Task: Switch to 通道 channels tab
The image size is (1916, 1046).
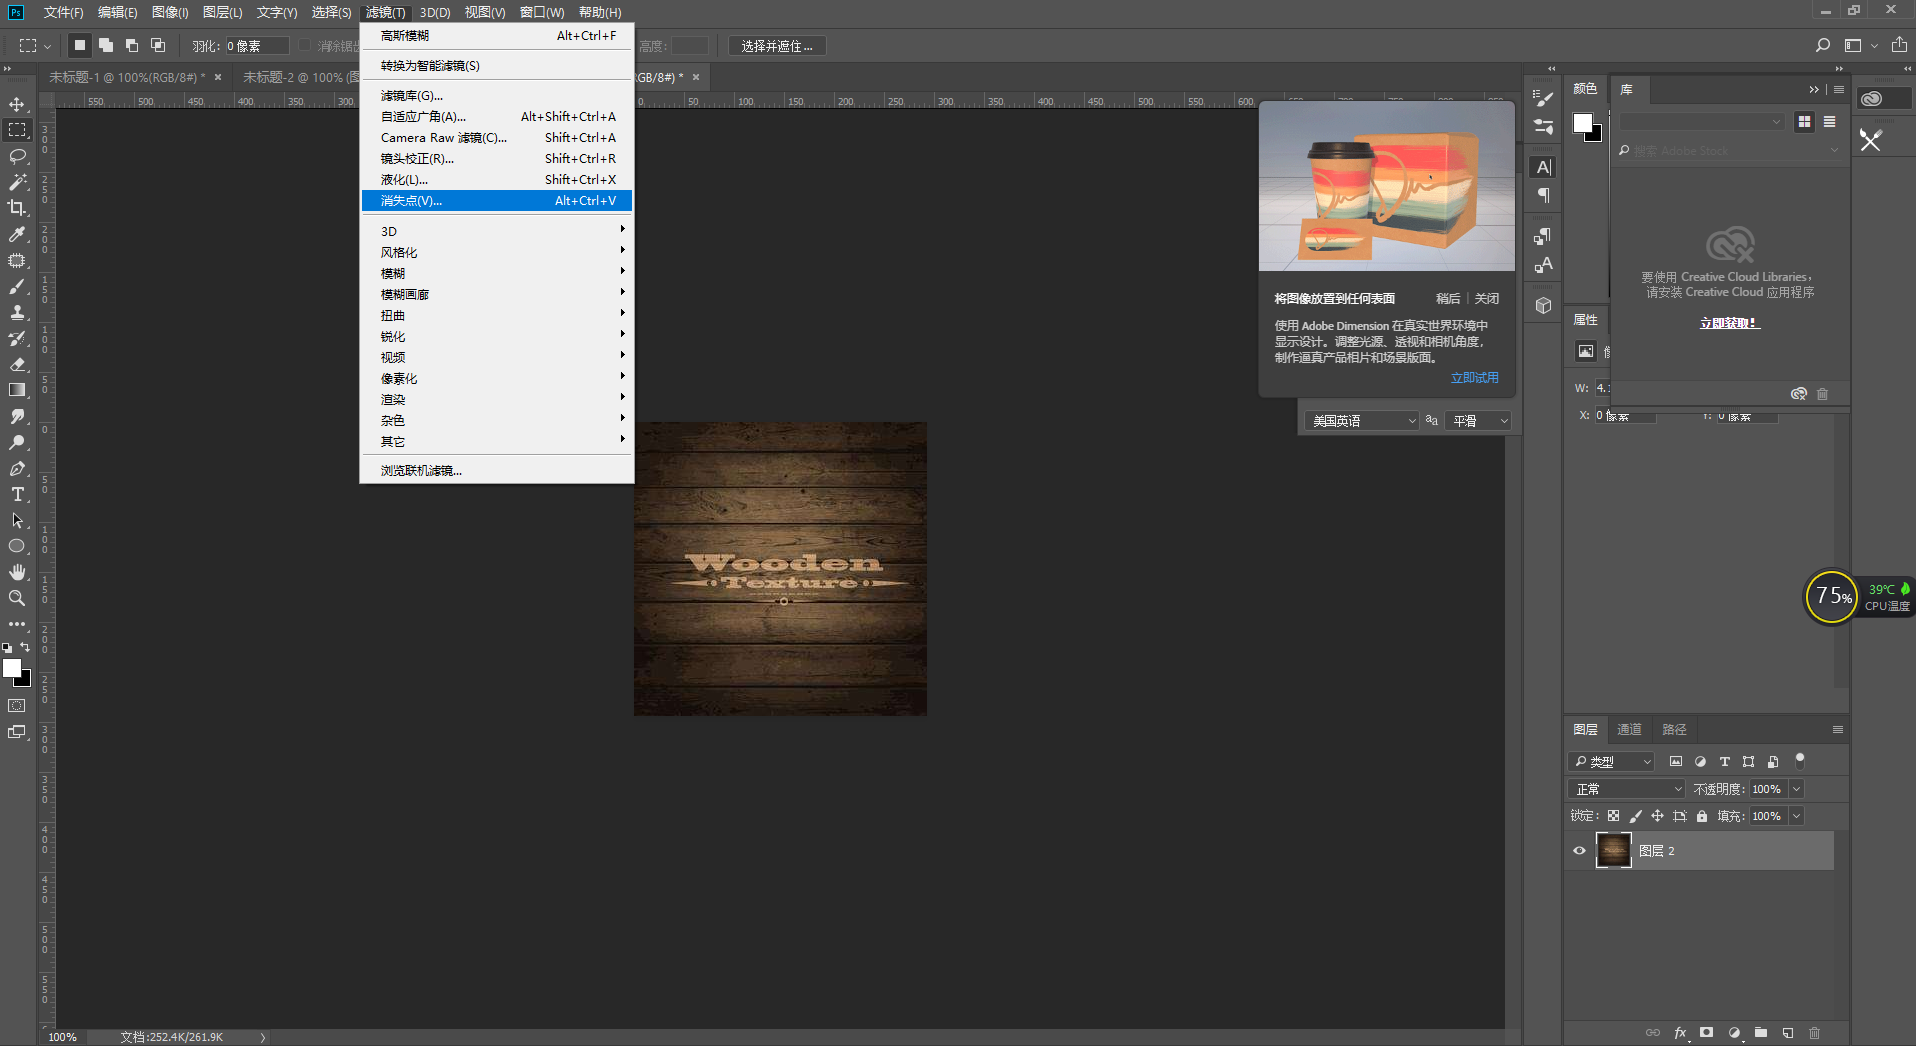Action: click(x=1629, y=729)
